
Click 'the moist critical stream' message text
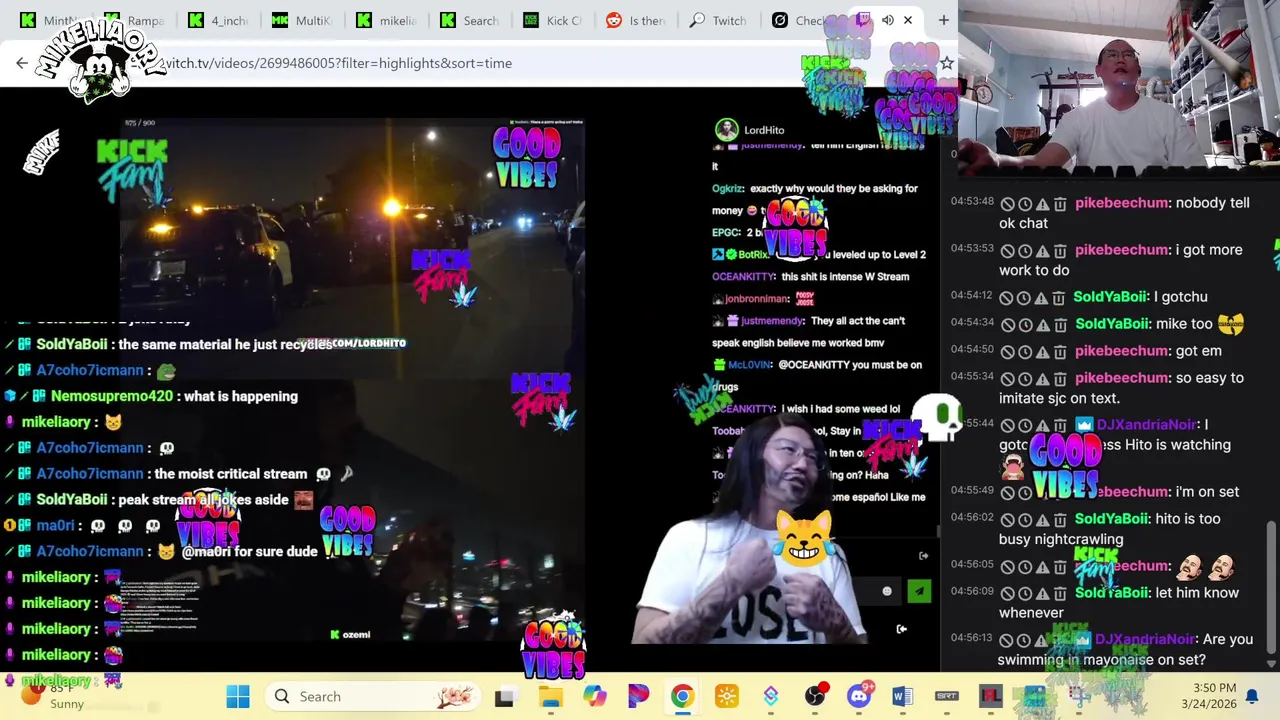(x=231, y=474)
